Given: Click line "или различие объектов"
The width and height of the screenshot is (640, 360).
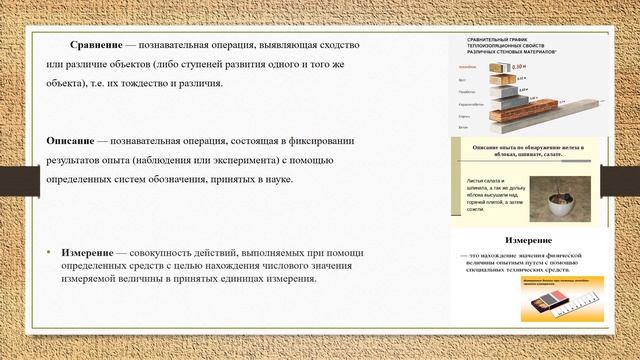Looking at the screenshot, I should (98, 64).
